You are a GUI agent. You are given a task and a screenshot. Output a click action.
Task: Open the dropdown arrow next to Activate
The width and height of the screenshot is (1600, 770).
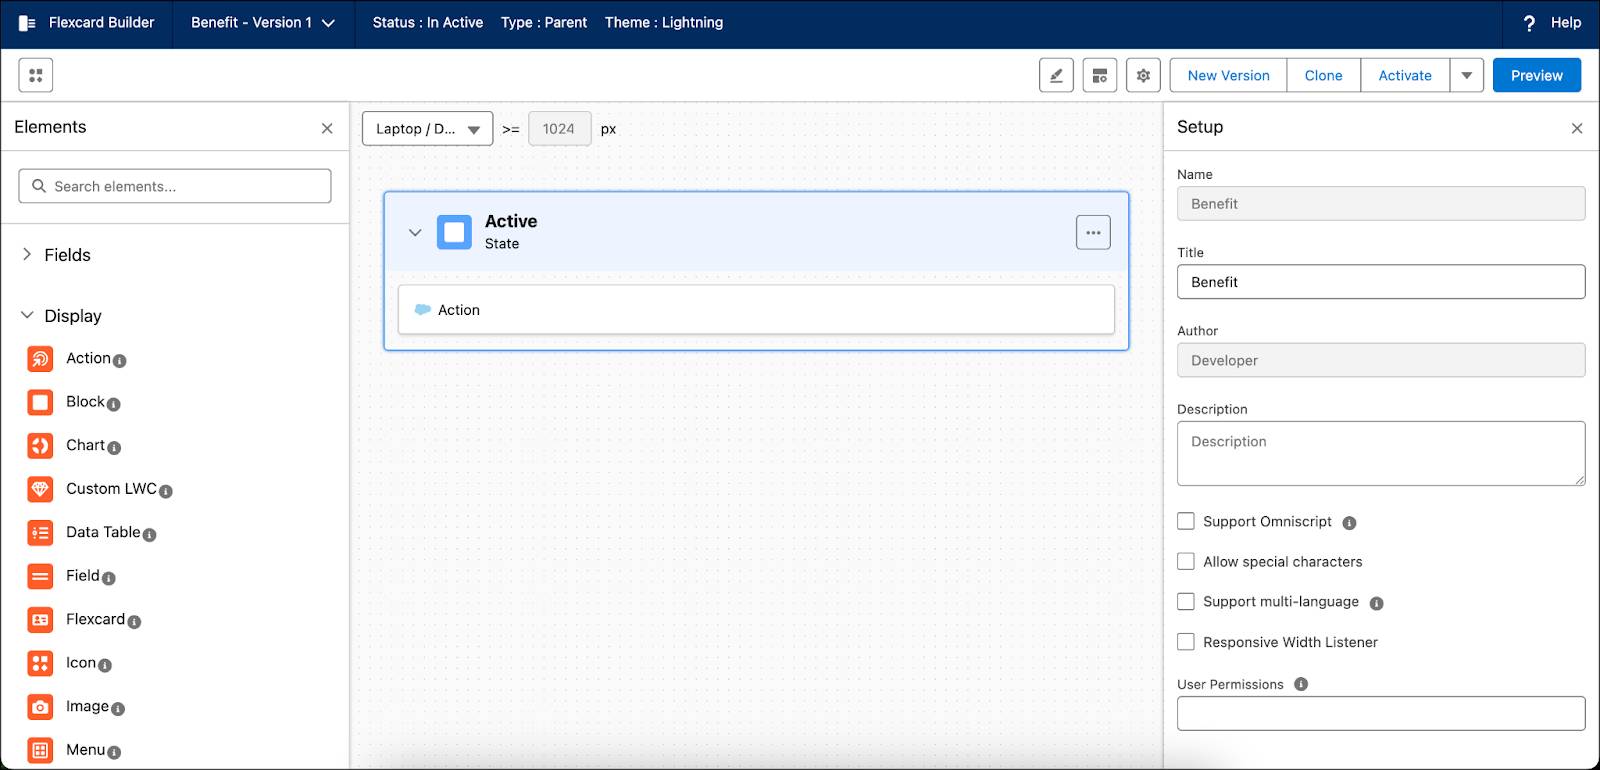click(x=1467, y=75)
